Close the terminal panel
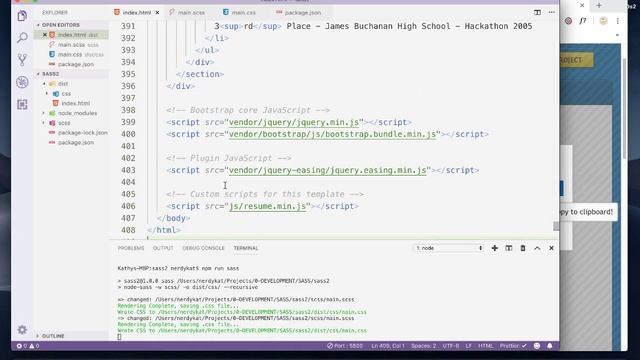 [551, 248]
